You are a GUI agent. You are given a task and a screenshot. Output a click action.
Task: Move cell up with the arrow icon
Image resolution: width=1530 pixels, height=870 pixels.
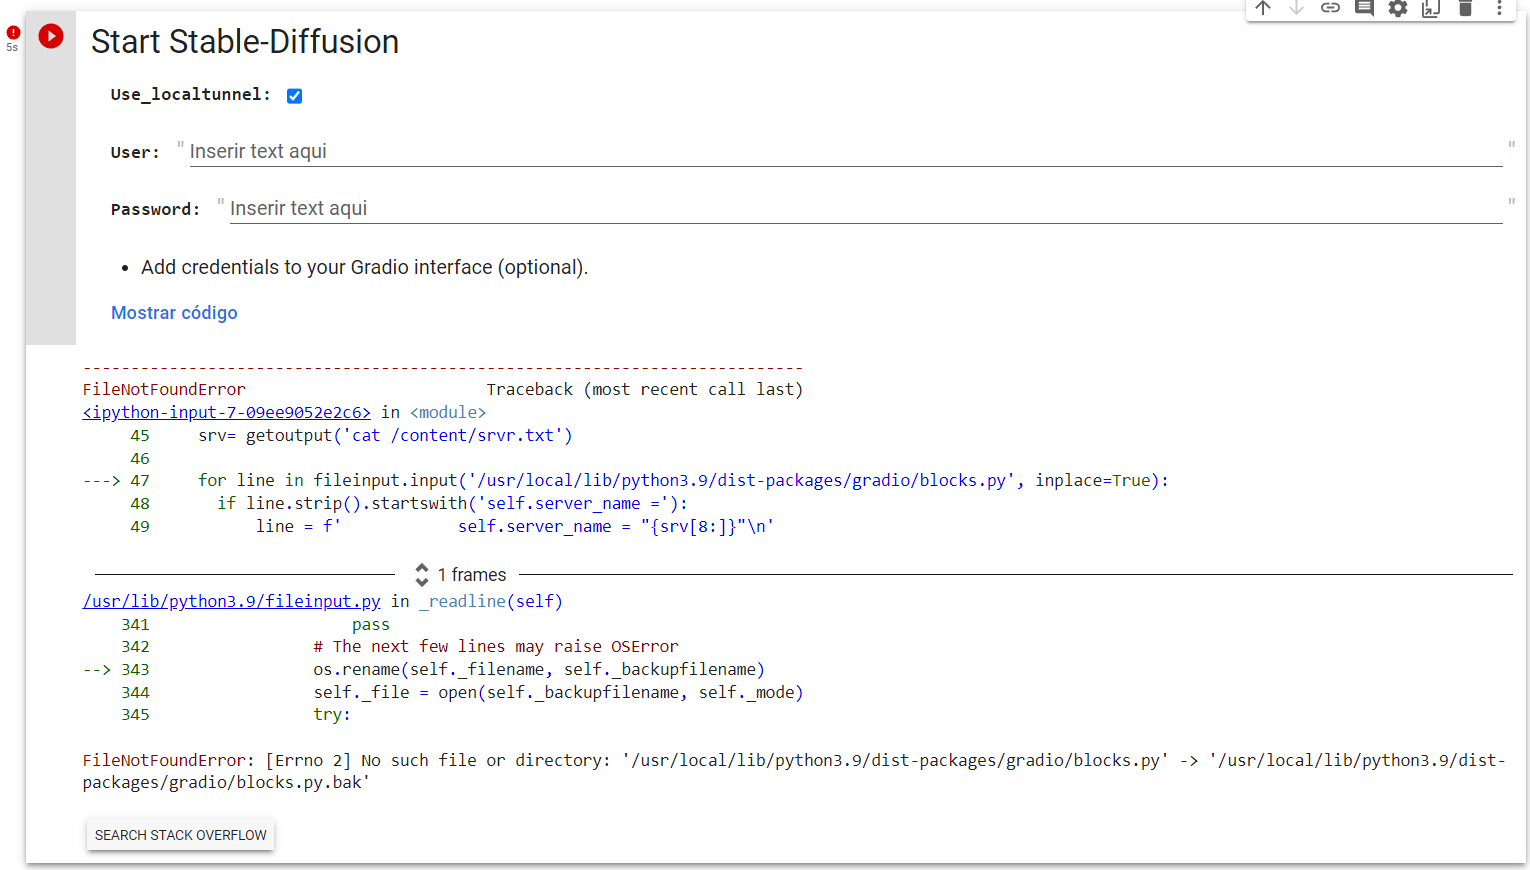(x=1263, y=8)
